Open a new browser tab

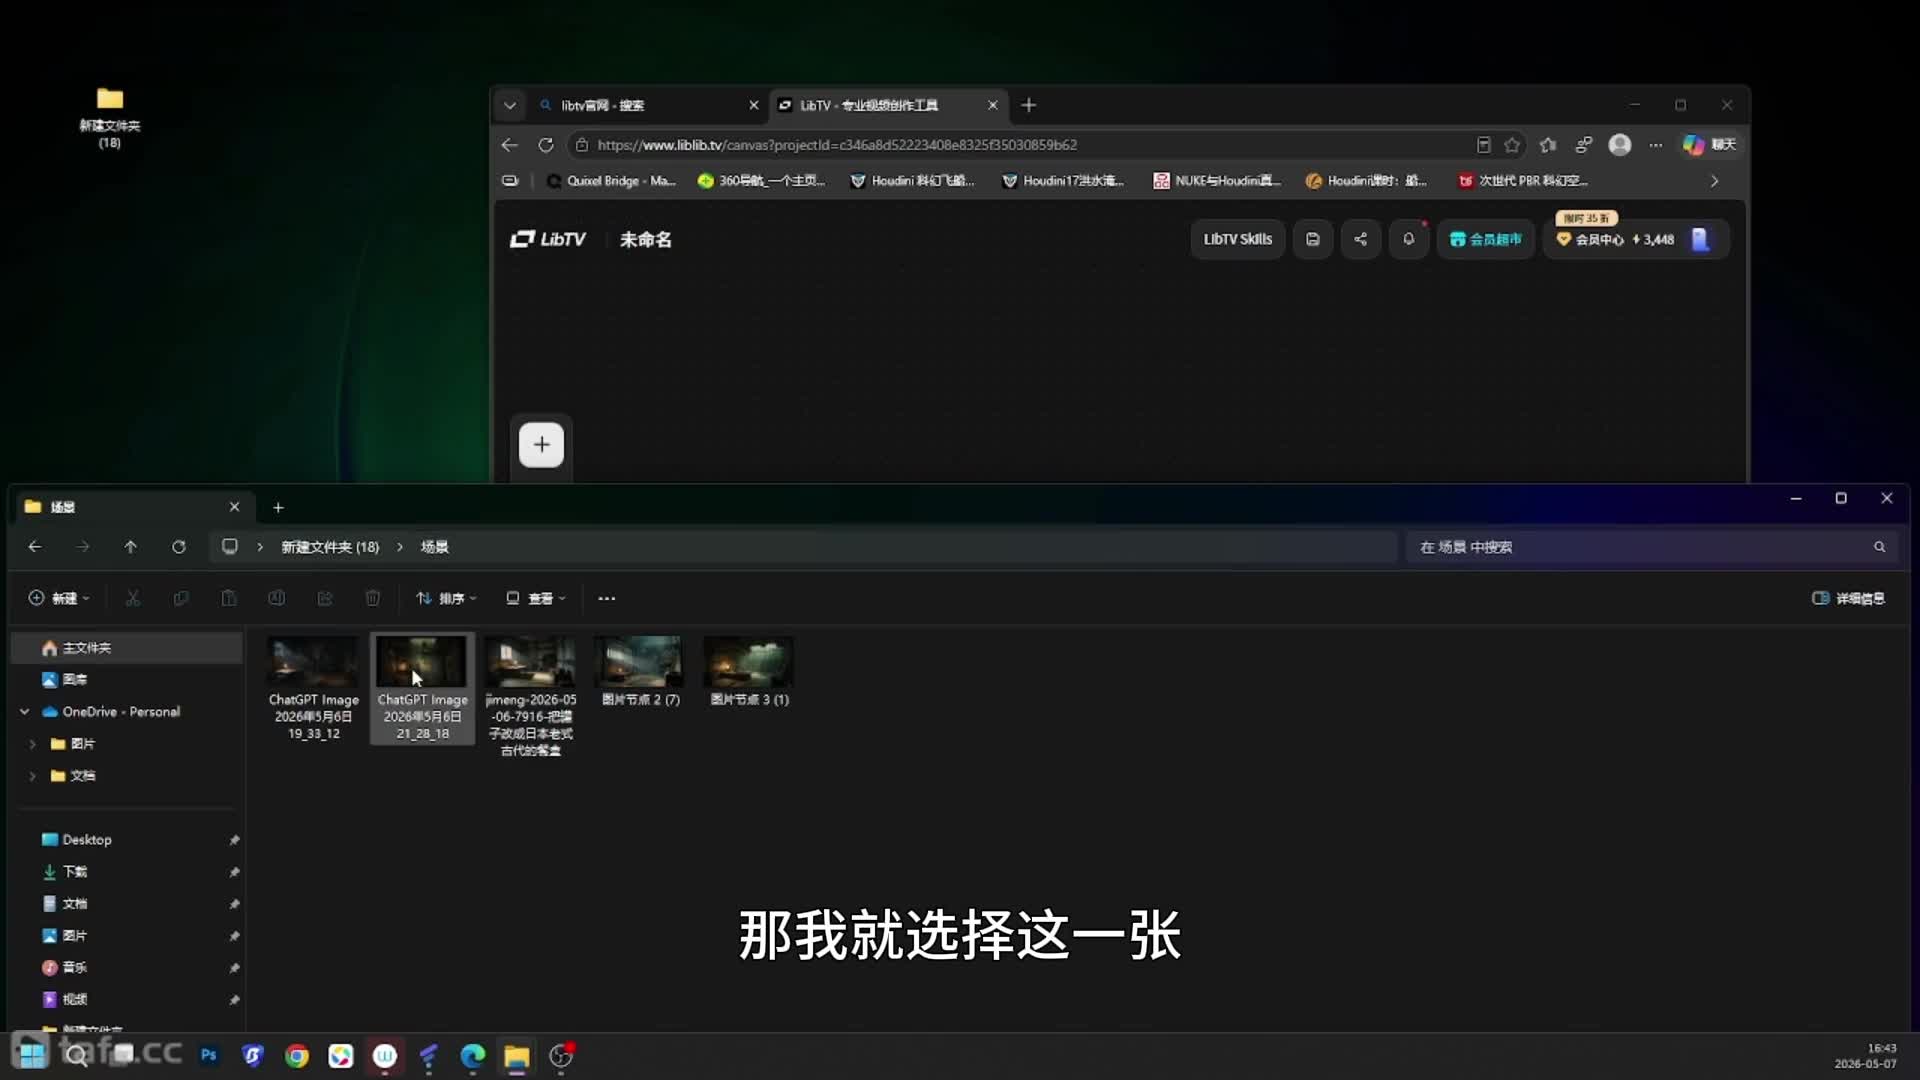coord(1028,105)
